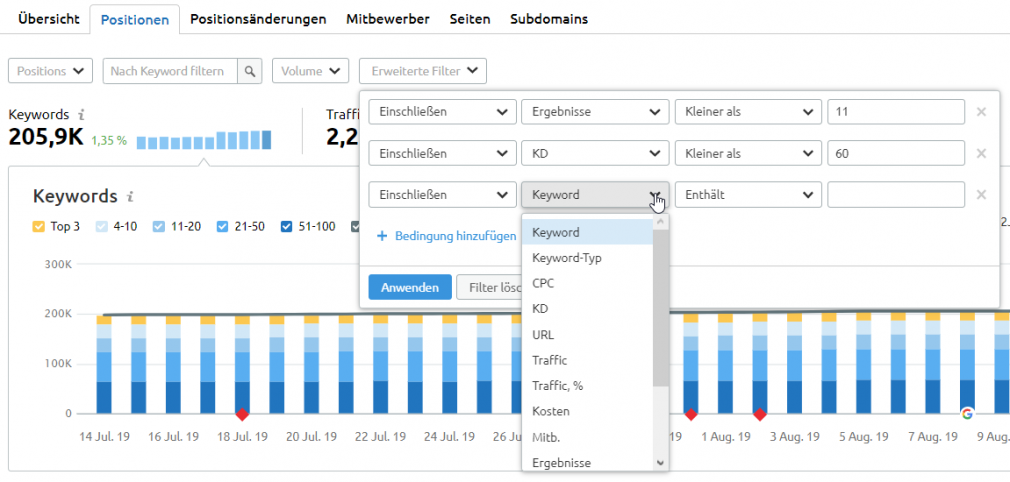Screen dimensions: 1010x482
Task: Click the value field containing 11
Action: pyautogui.click(x=896, y=112)
